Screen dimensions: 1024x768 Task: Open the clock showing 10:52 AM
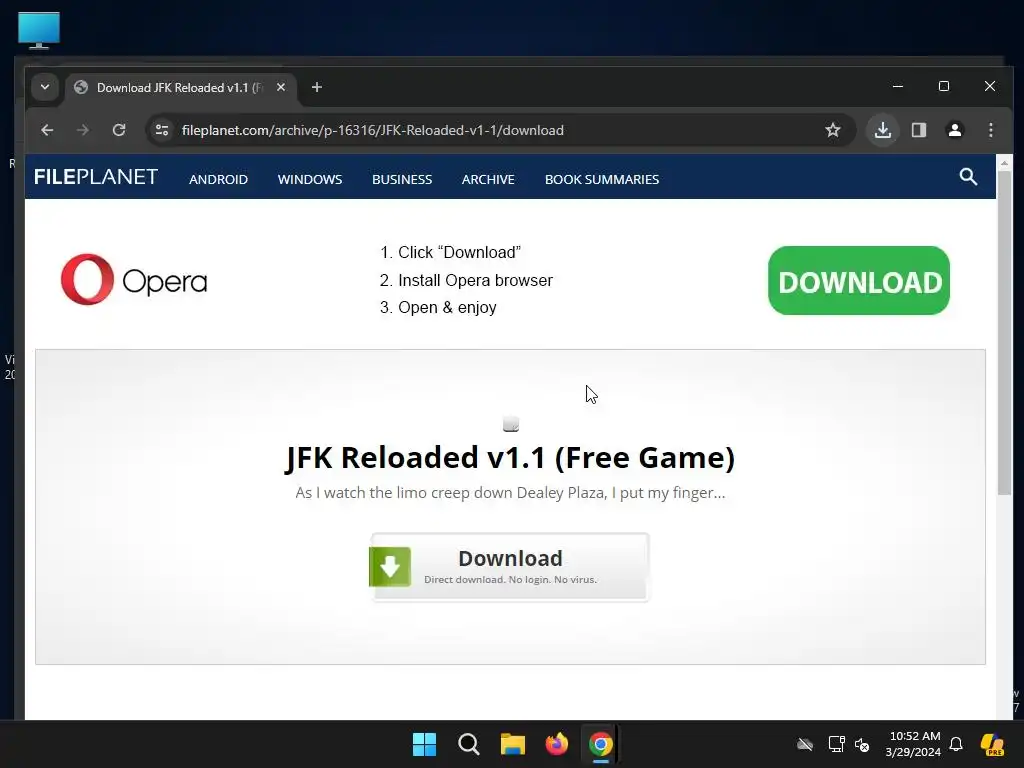(x=913, y=744)
